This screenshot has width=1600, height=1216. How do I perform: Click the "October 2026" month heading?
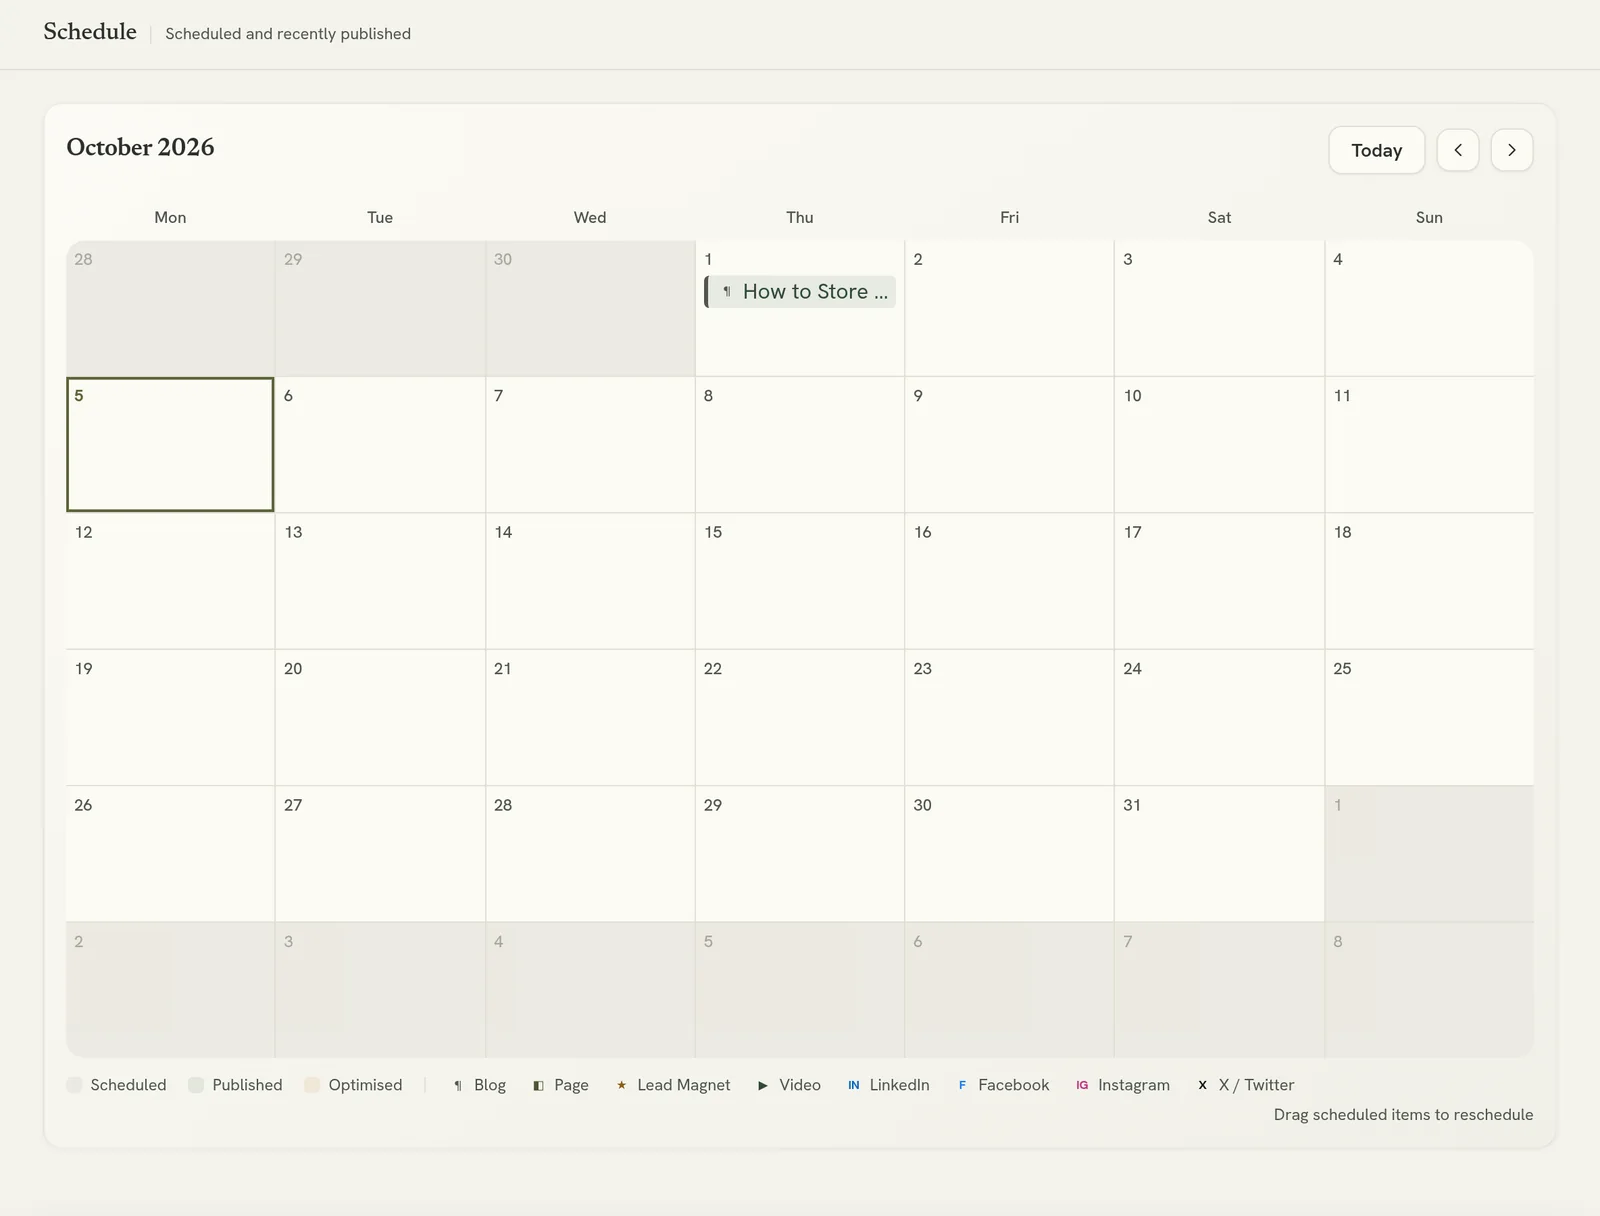point(140,147)
